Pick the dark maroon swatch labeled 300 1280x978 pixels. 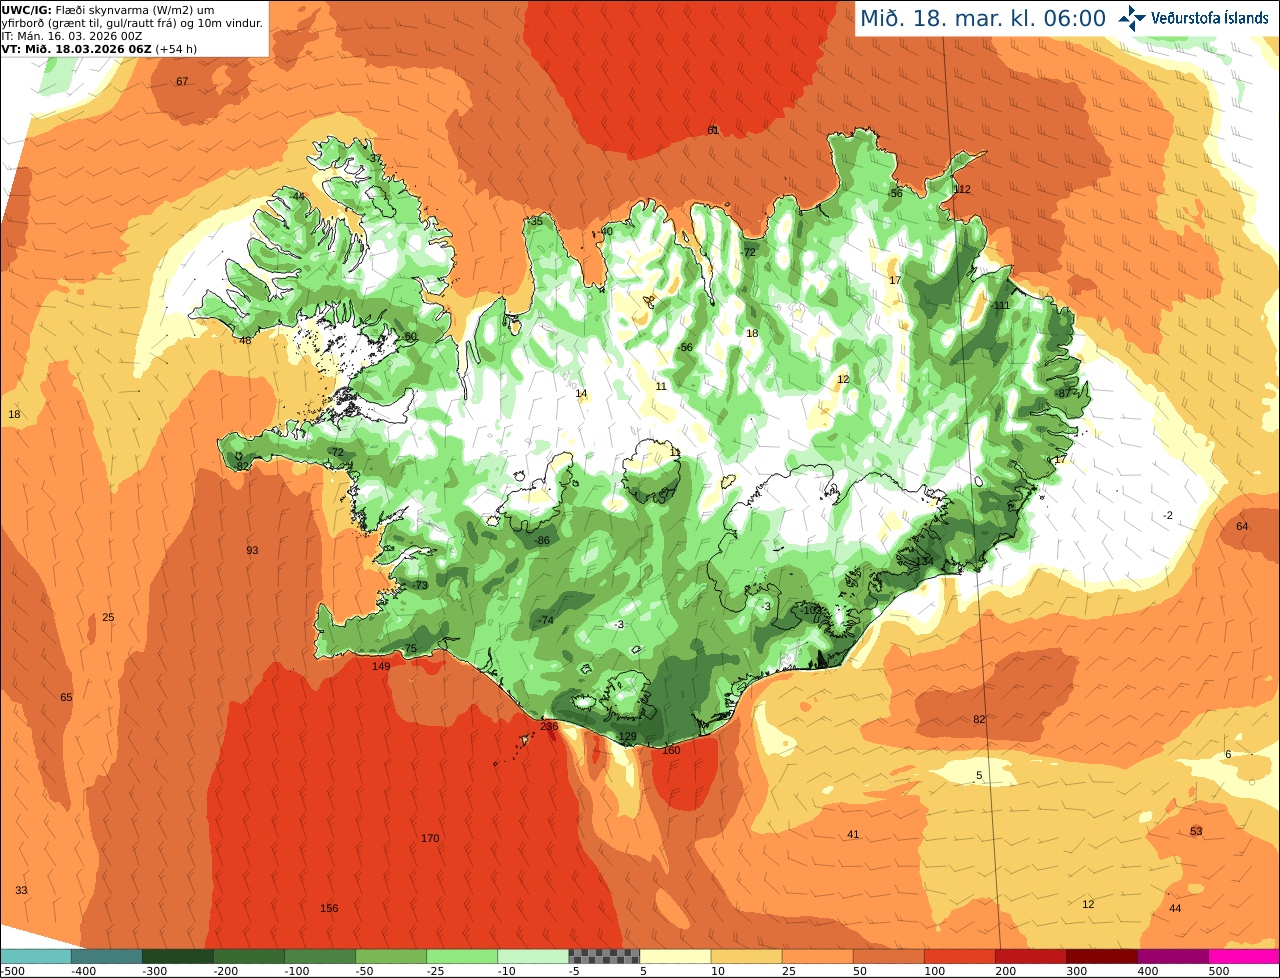1102,956
